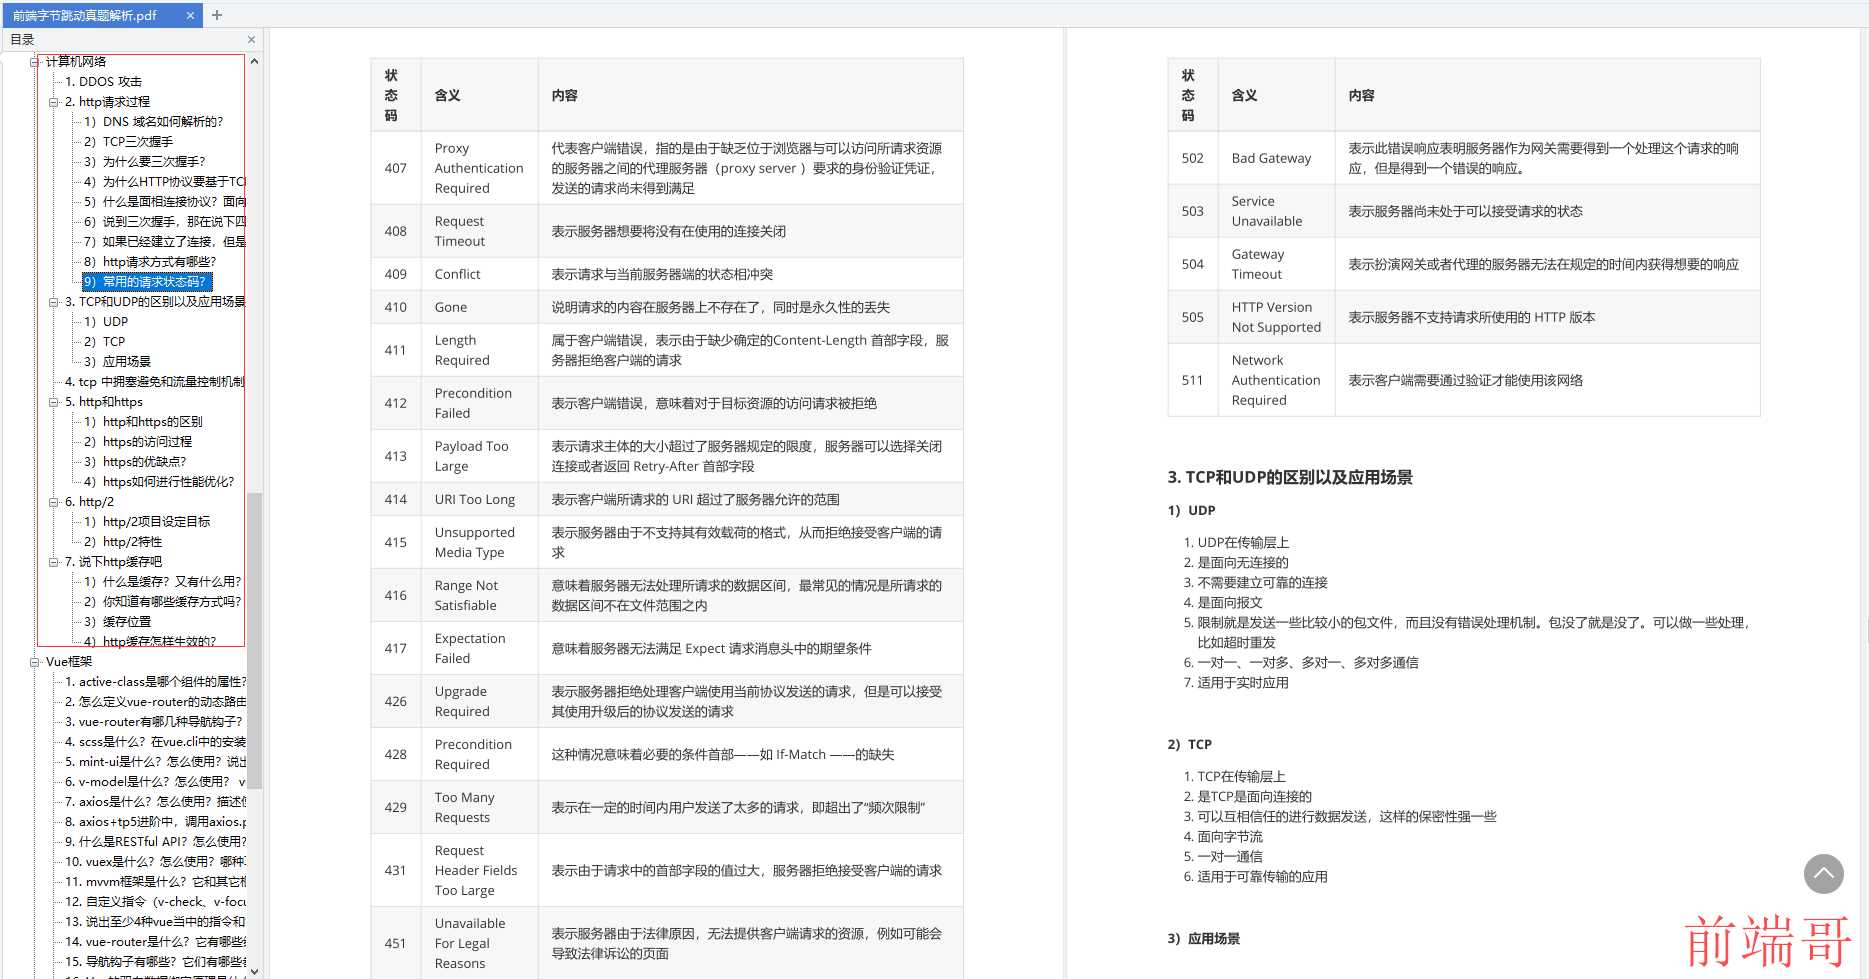Open outline entry 3) 为什么要三次握手?
Image resolution: width=1869 pixels, height=979 pixels.
(144, 162)
